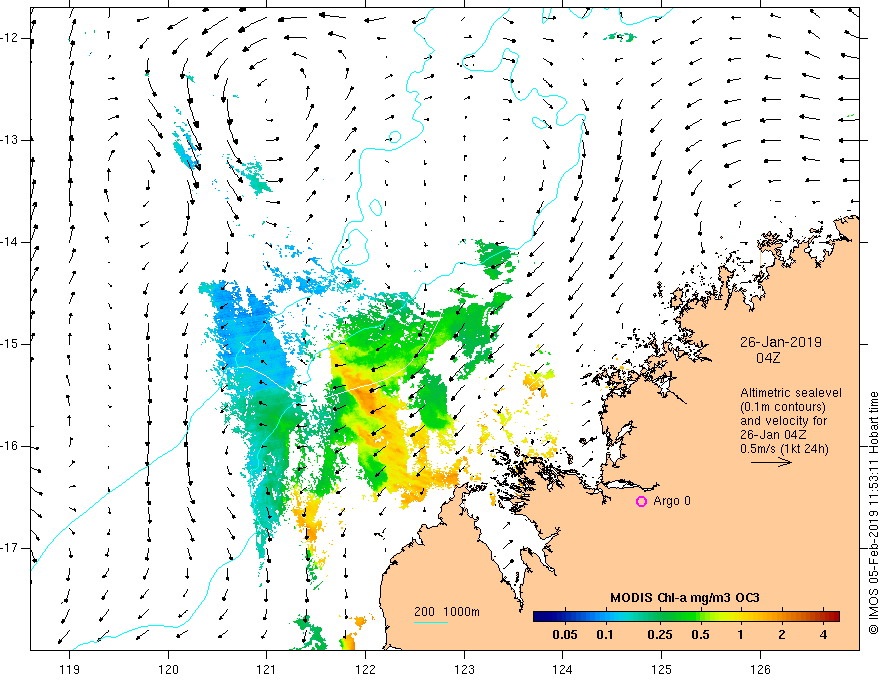
Task: Click the '04Z' time text below date
Action: pos(768,358)
